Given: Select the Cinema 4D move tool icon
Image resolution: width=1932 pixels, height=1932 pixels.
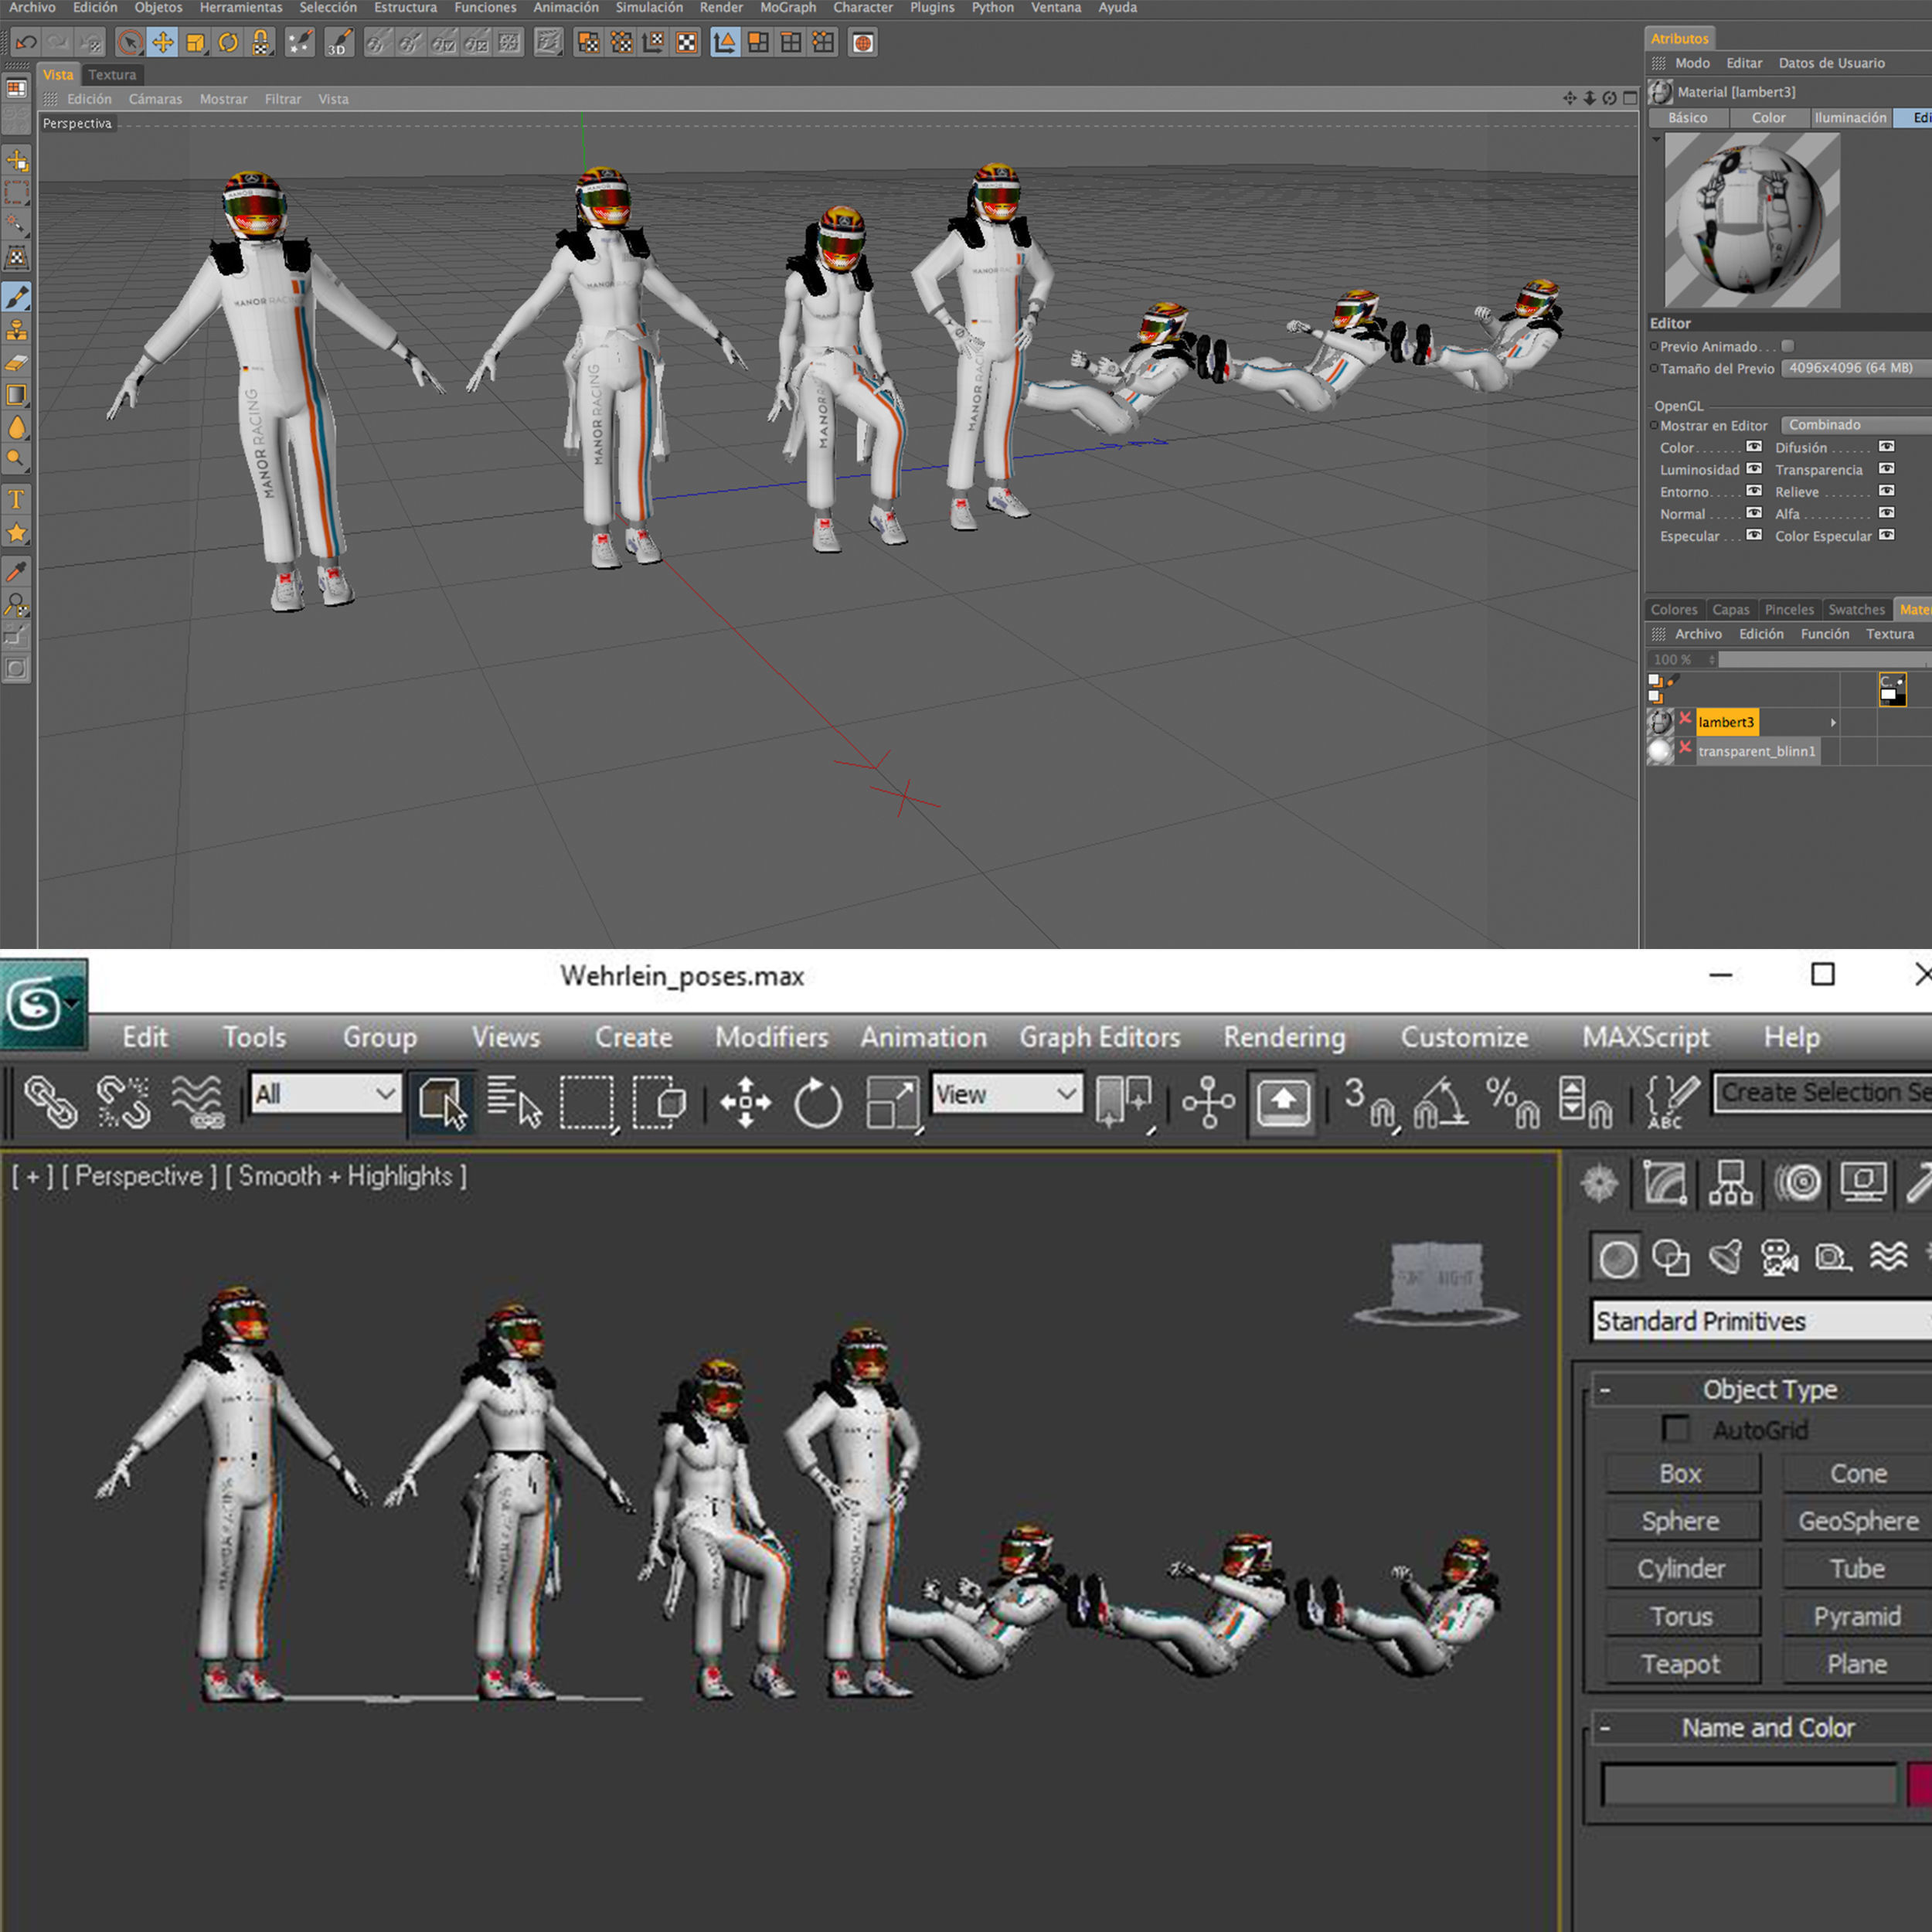Looking at the screenshot, I should pyautogui.click(x=162, y=42).
